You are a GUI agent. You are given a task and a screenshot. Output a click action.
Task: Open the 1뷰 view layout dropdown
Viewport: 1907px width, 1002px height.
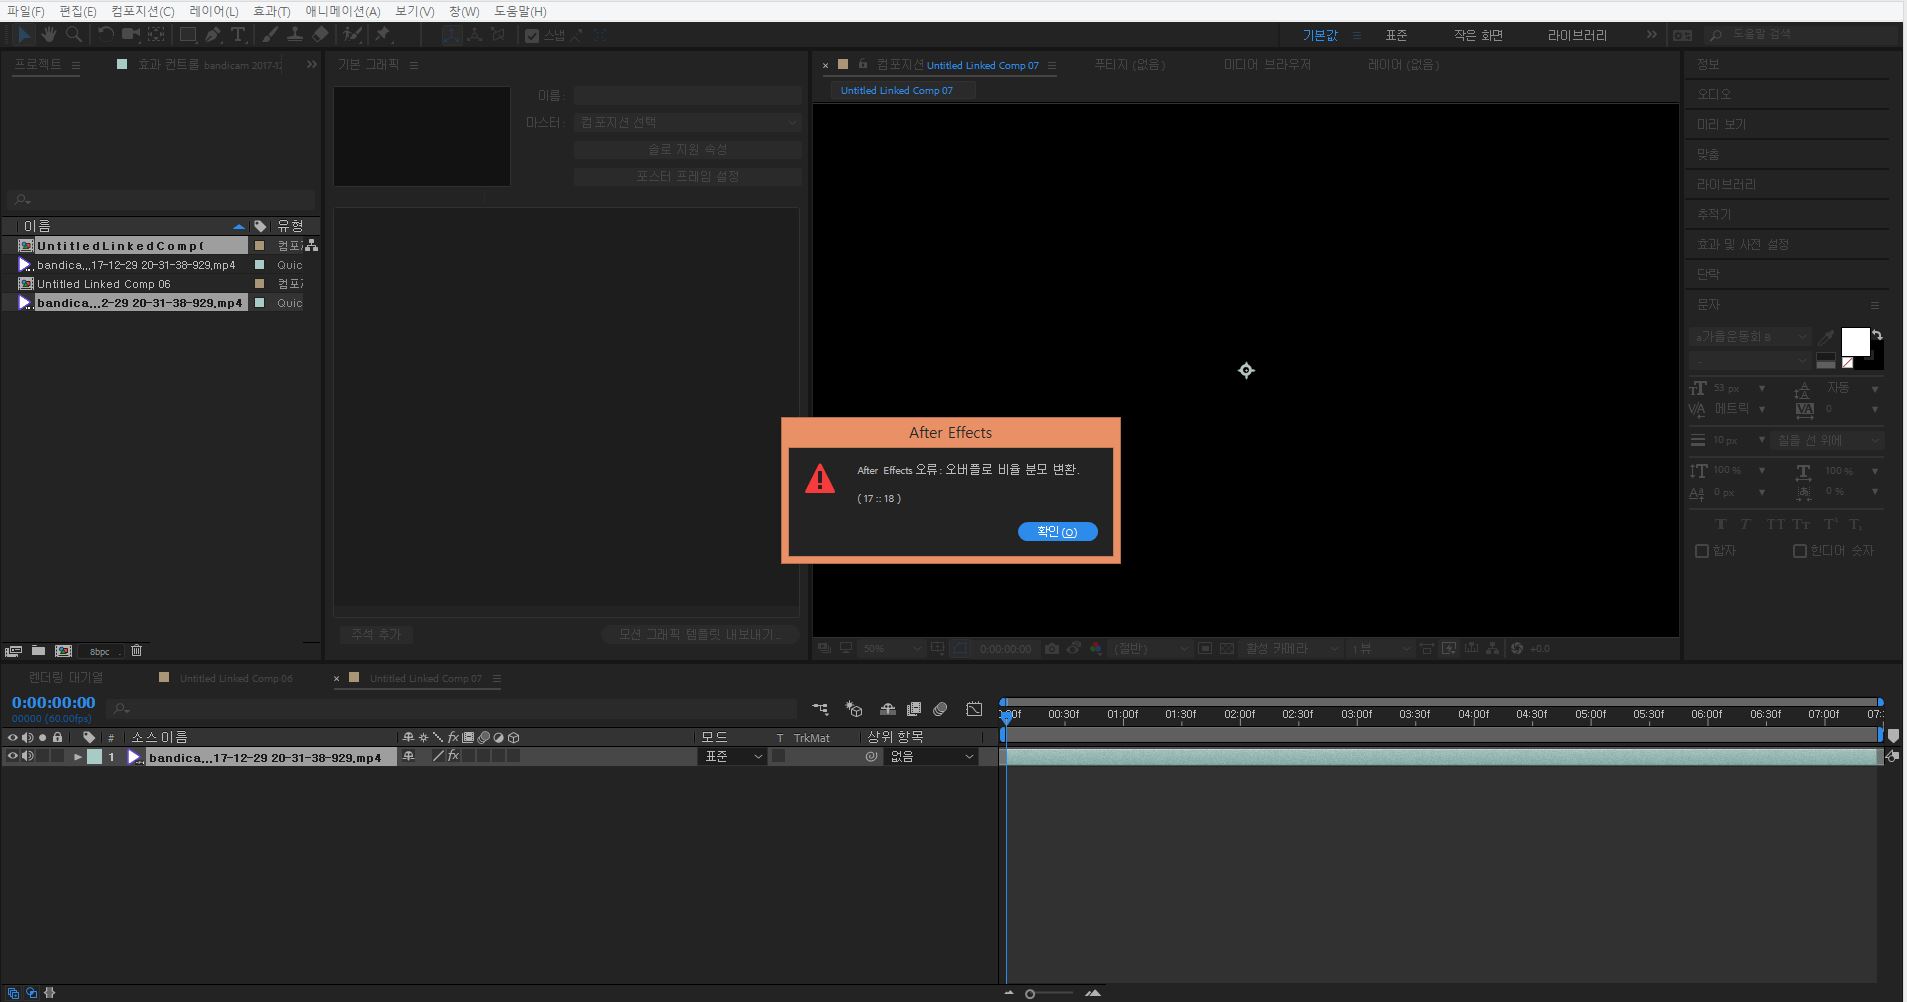click(1380, 649)
